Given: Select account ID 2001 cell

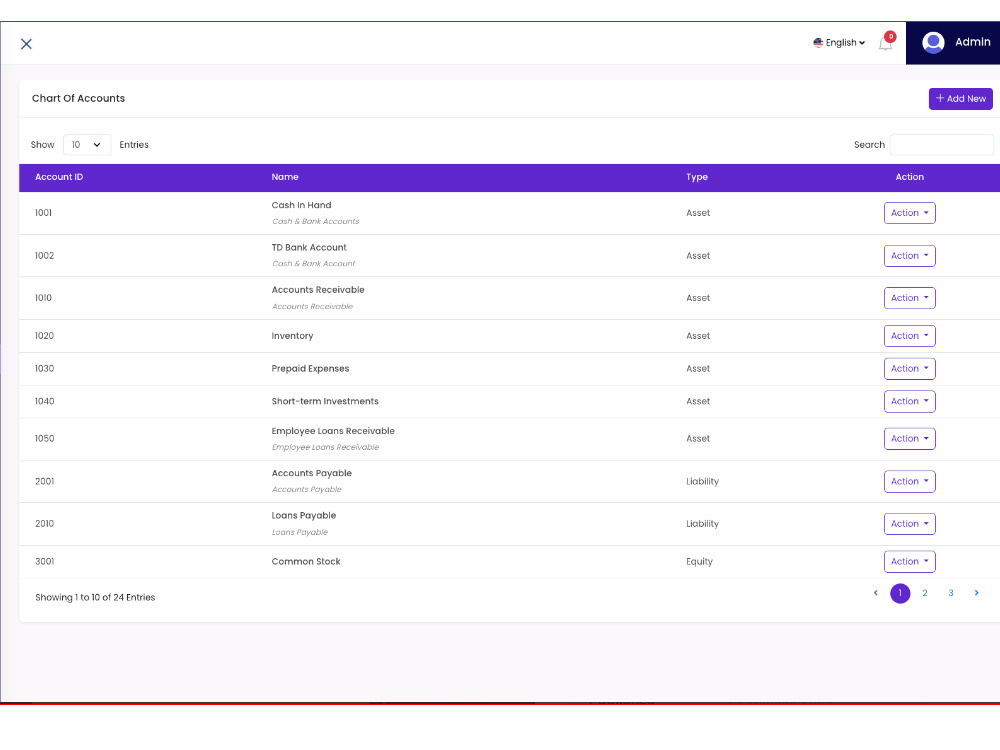Looking at the screenshot, I should point(44,482).
